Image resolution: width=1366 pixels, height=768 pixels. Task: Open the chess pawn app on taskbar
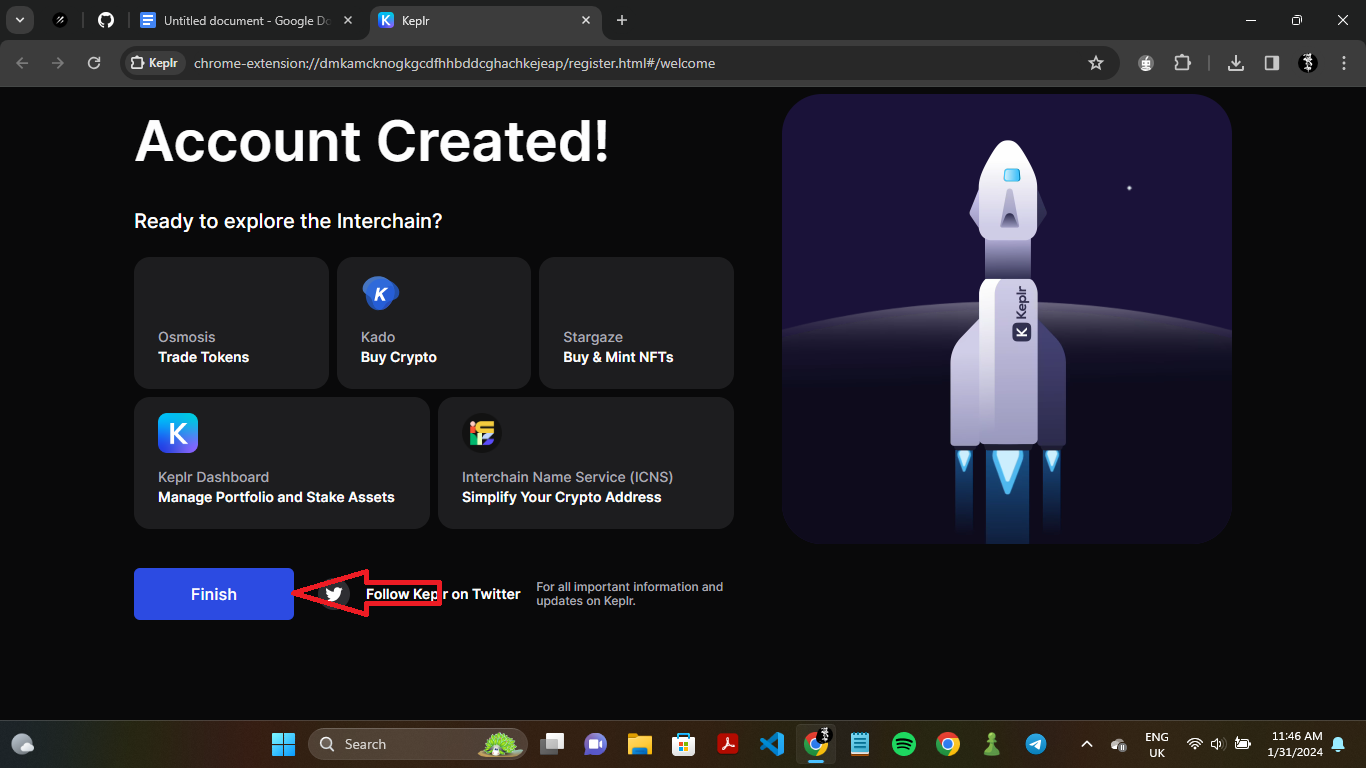[x=992, y=744]
